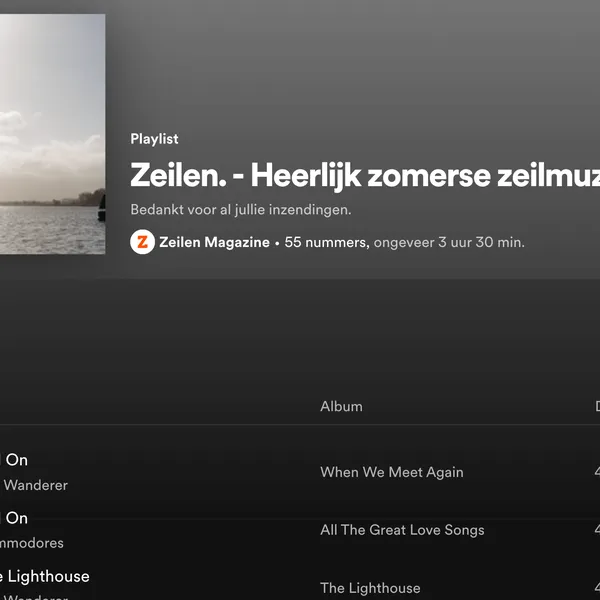Sort by the Album column header
This screenshot has height=600, width=600.
tap(341, 406)
